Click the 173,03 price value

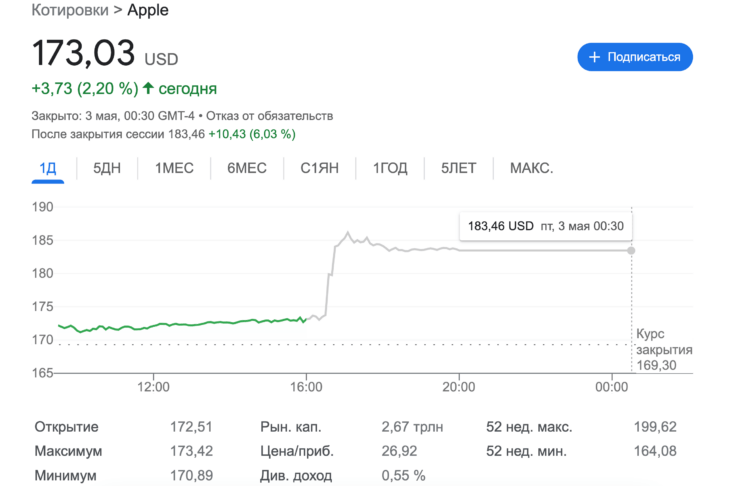coord(84,52)
